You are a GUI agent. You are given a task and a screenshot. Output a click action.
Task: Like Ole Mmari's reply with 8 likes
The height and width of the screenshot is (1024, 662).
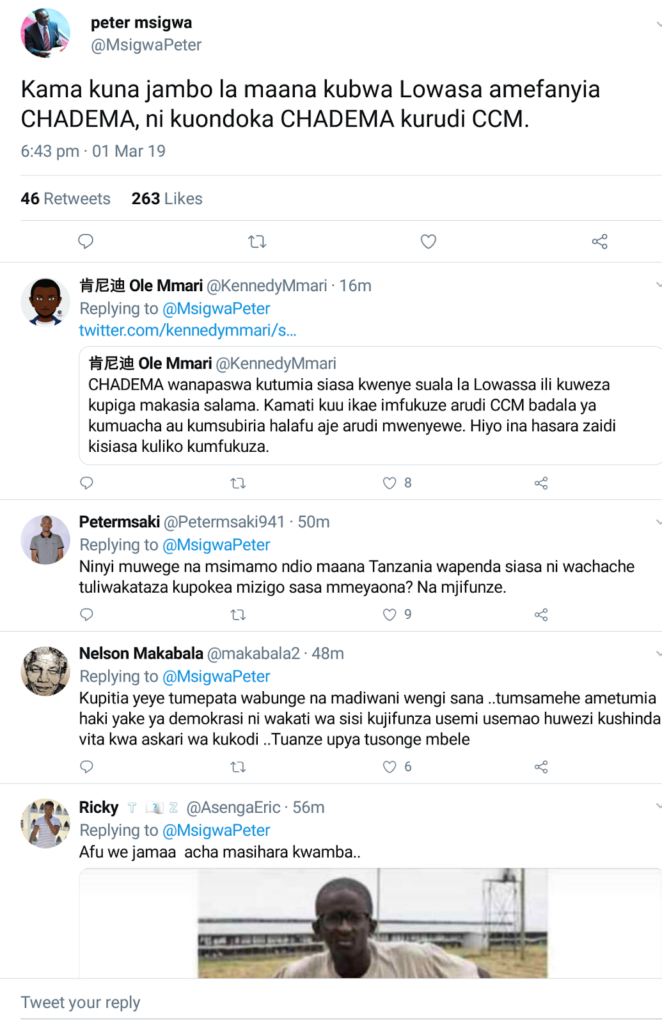[x=390, y=483]
